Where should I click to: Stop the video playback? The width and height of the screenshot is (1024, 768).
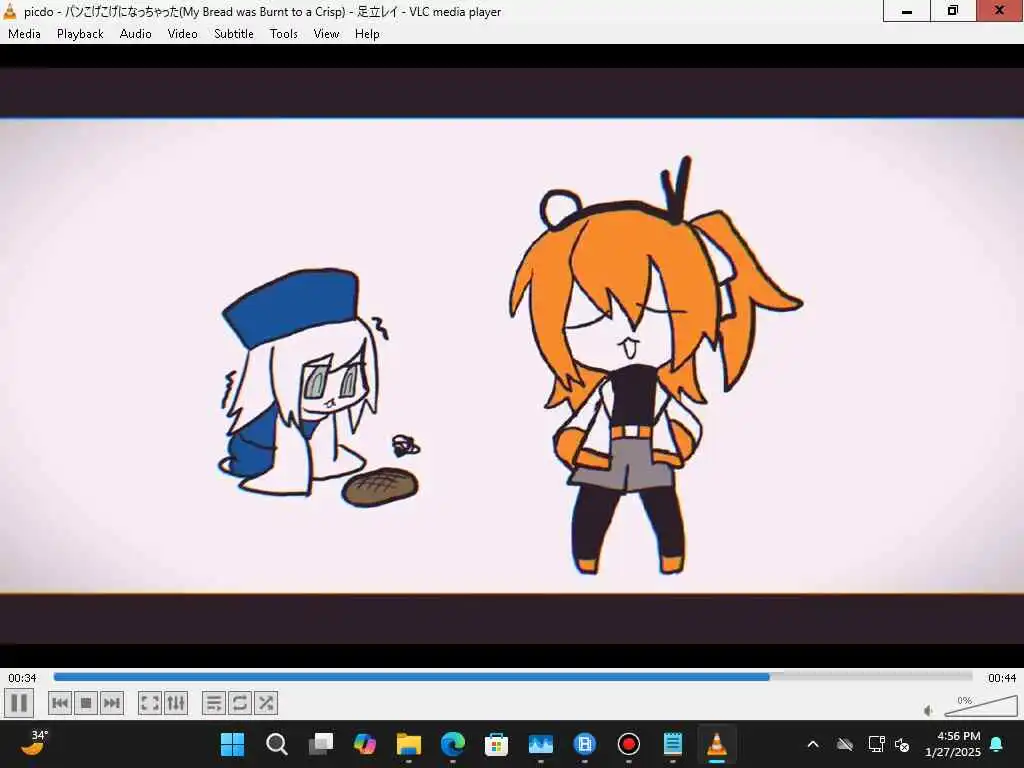click(86, 703)
